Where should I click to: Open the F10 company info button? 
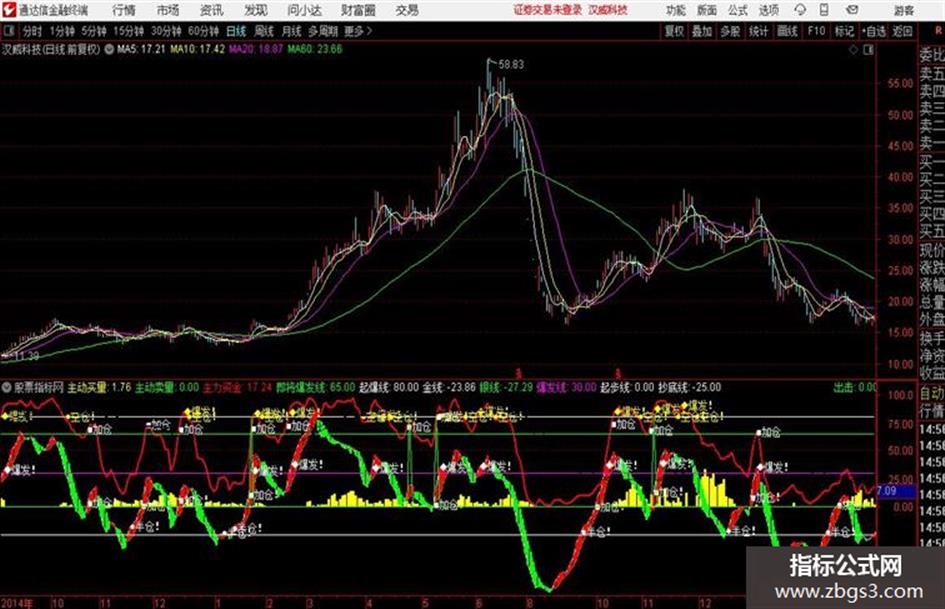coord(816,31)
